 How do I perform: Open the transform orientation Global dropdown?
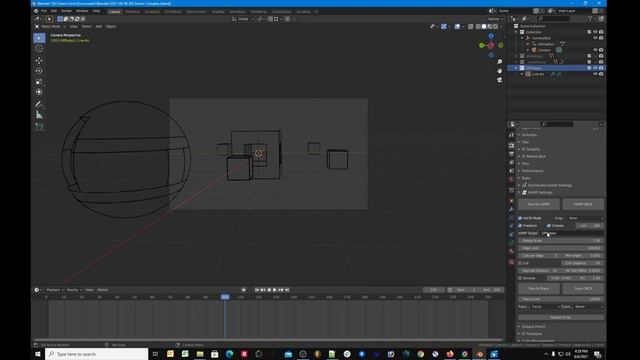pyautogui.click(x=243, y=19)
